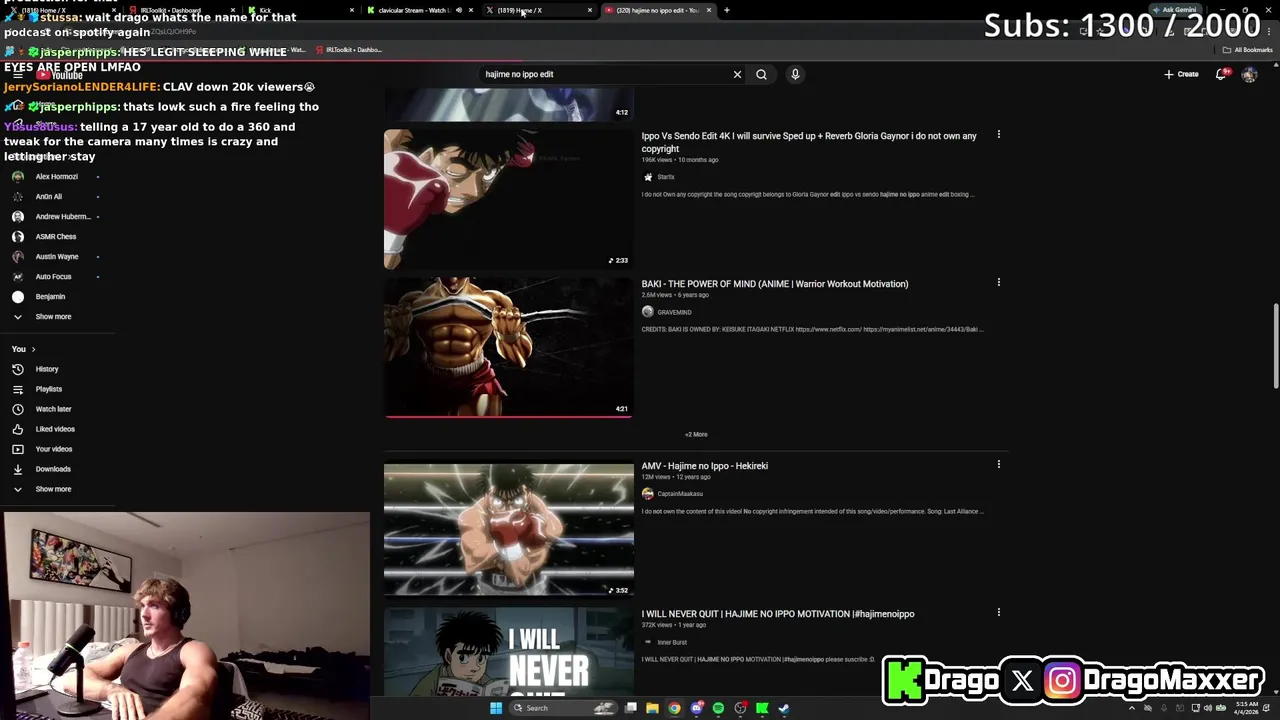
Task: Open IRLToolkit Dashboard bookmark
Action: click(x=351, y=49)
